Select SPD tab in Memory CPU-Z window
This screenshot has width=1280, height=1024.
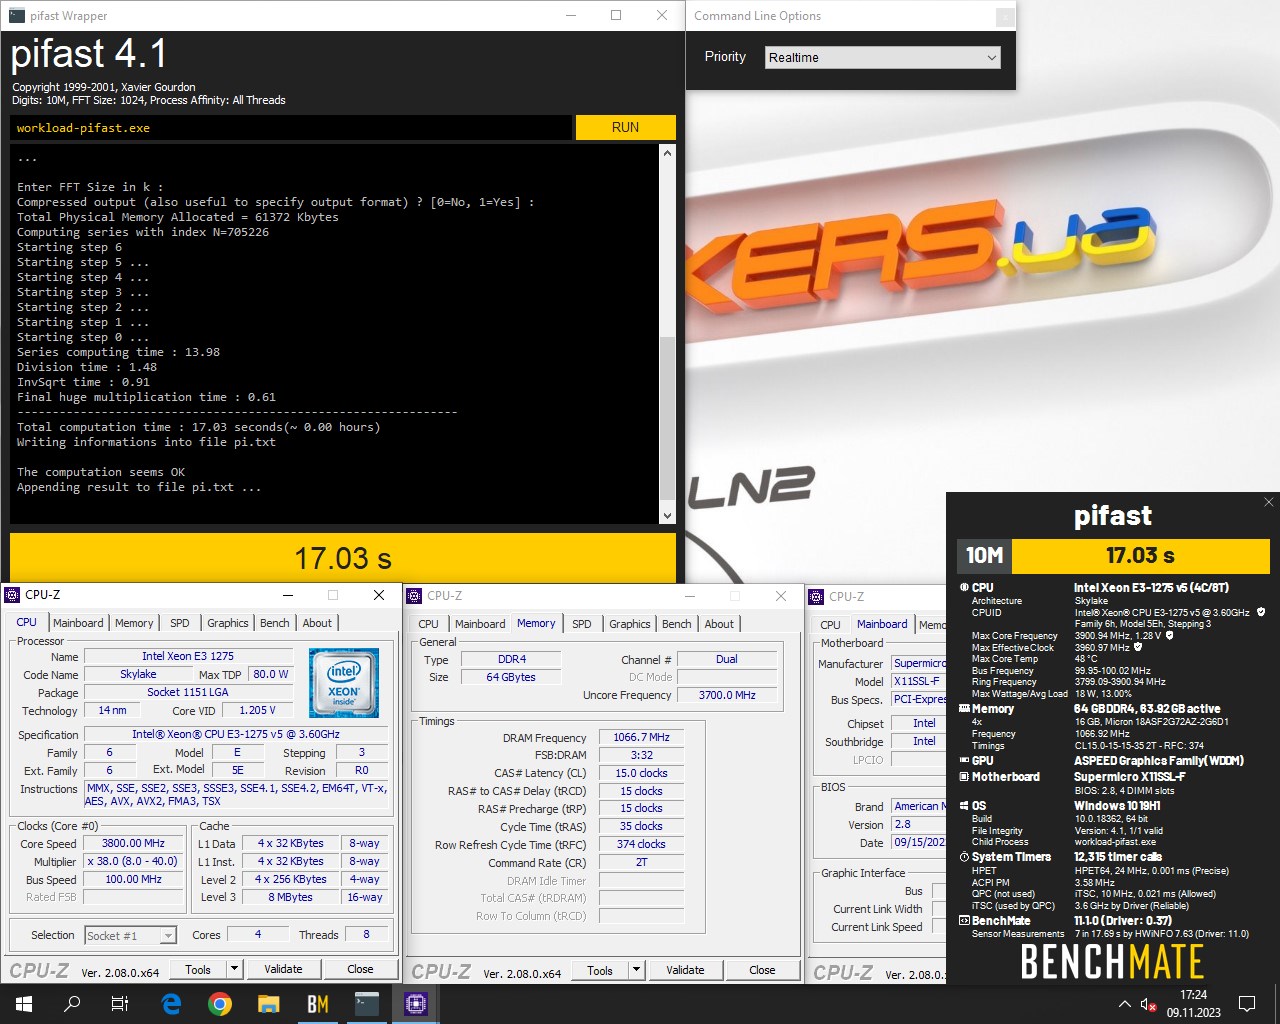point(582,623)
